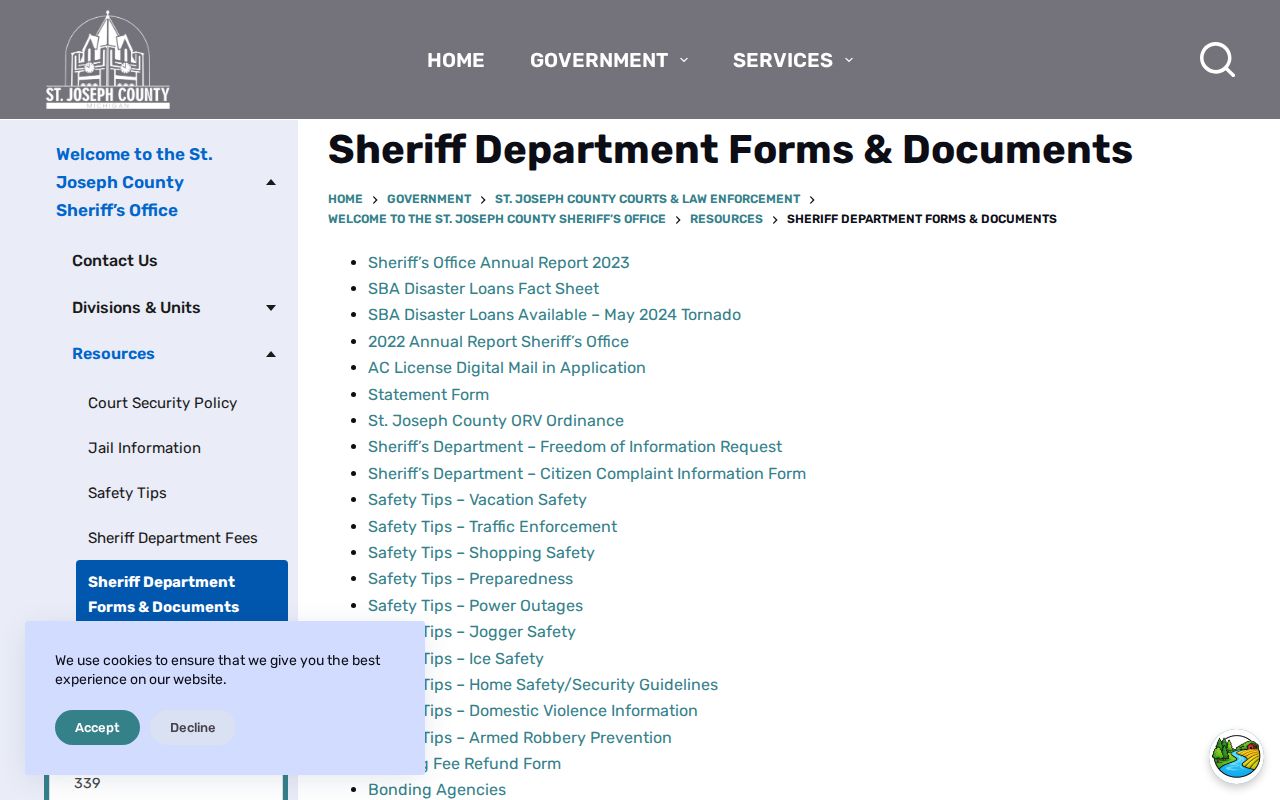Open Citizen Complaint Information Form

(587, 473)
